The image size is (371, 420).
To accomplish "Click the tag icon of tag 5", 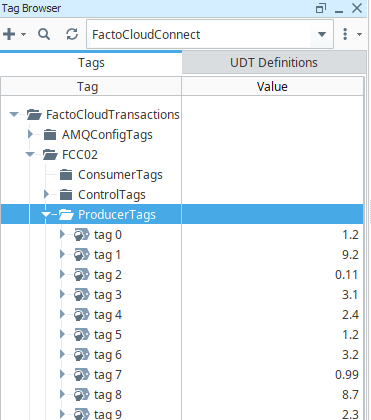I will tap(82, 335).
